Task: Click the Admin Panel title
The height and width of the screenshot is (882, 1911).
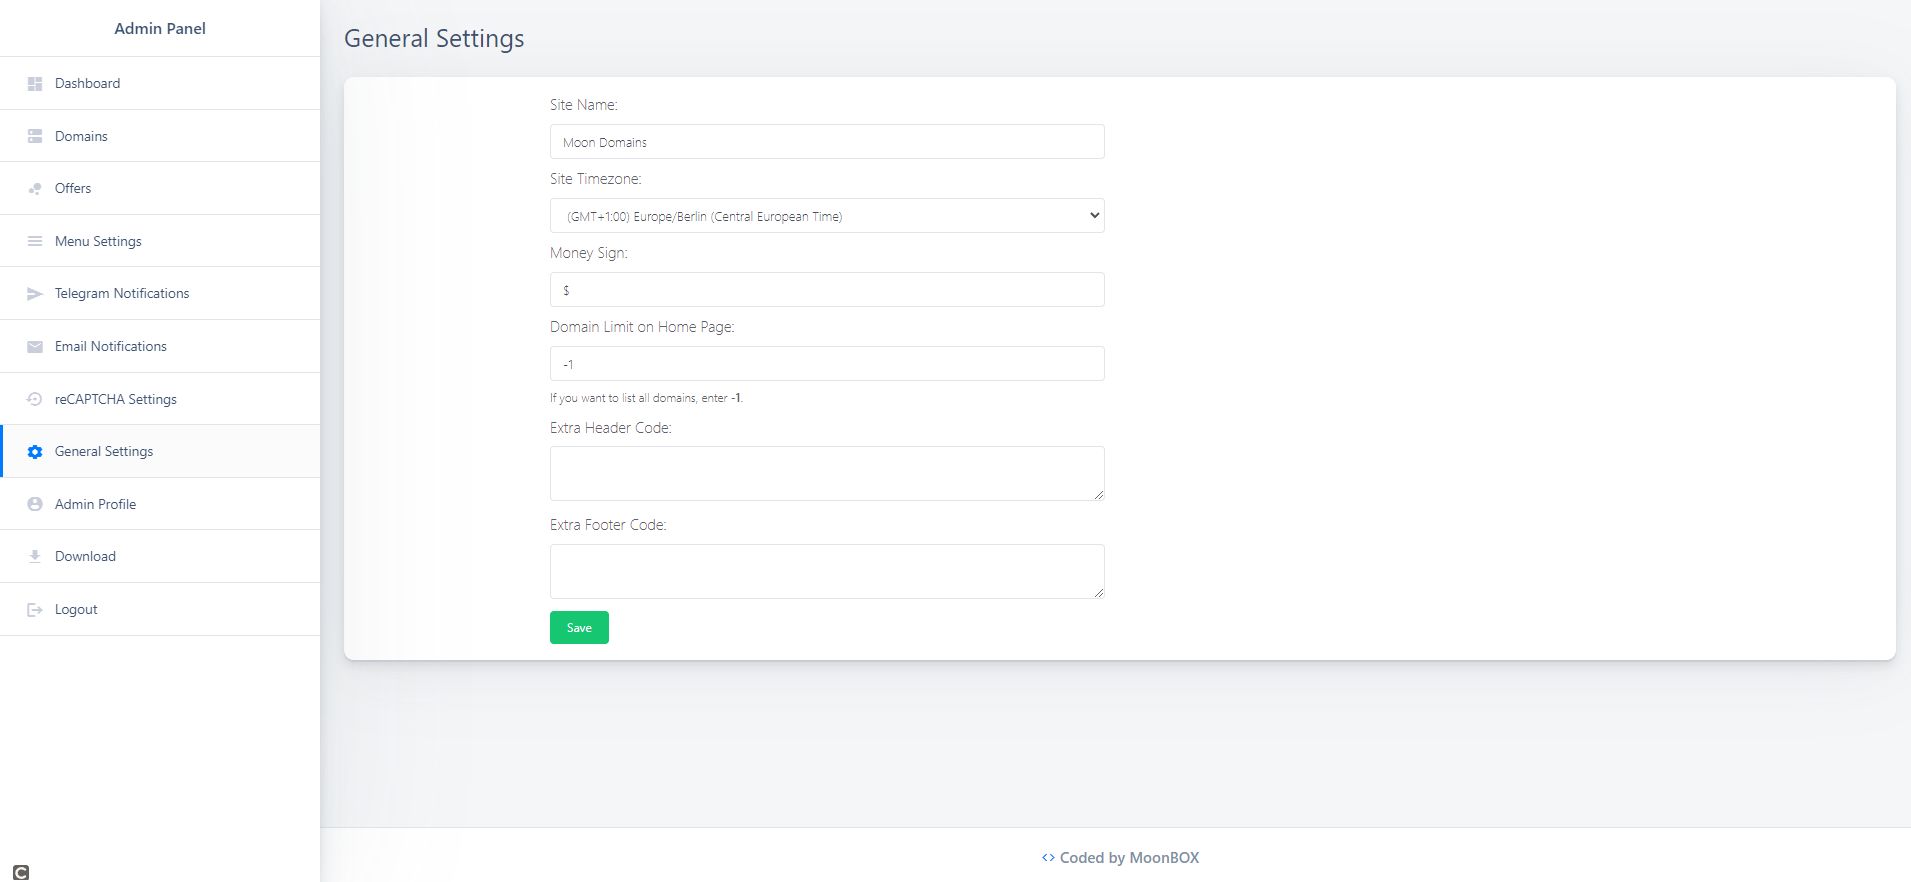Action: click(x=160, y=29)
